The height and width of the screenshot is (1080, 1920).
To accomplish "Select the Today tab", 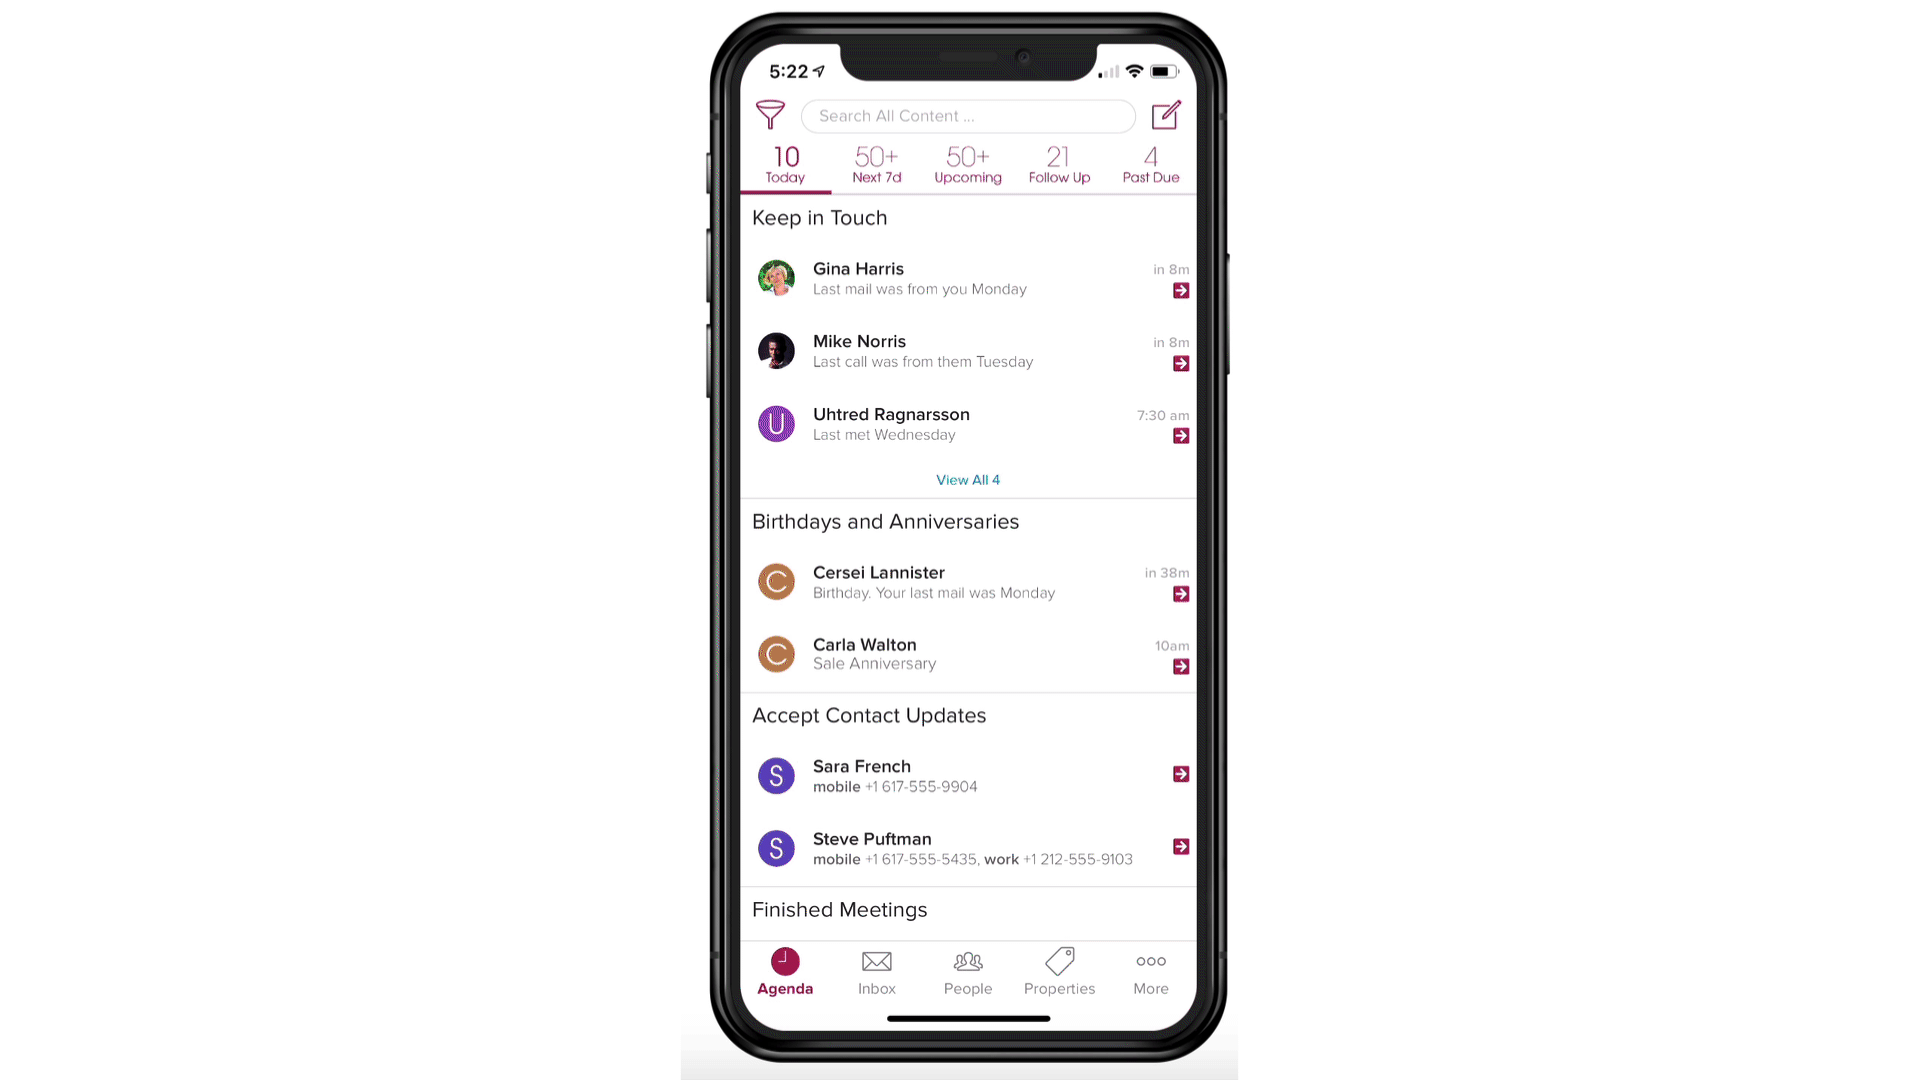I will coord(785,164).
